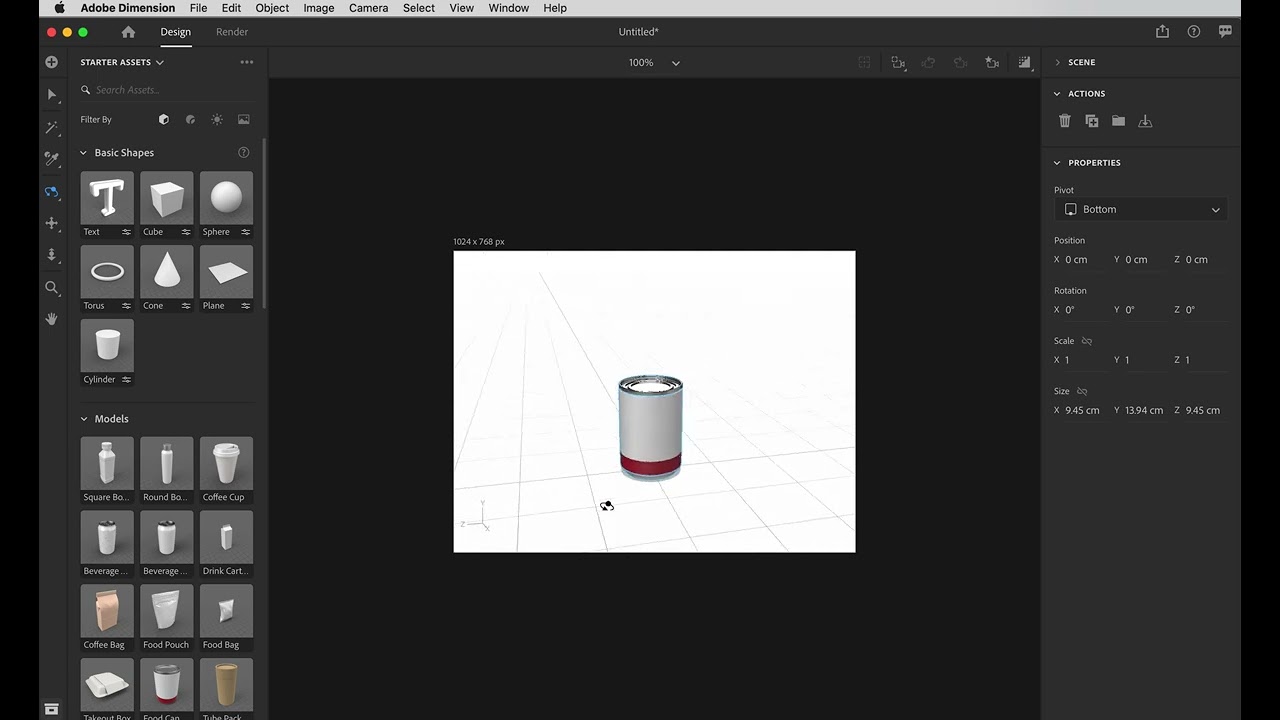Select the Coffee Cup model thumbnail
The width and height of the screenshot is (1280, 720).
[226, 463]
